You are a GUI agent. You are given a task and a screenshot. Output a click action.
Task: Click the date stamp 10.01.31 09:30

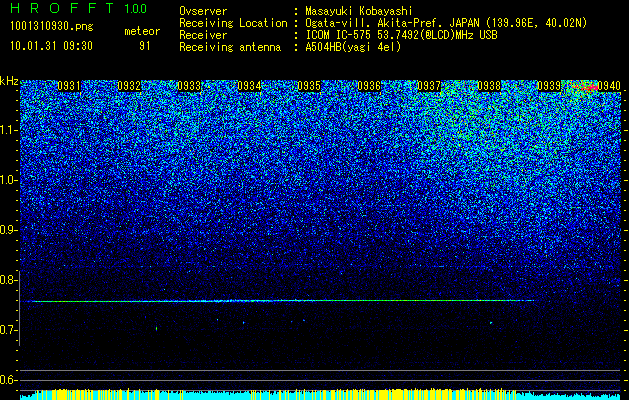tap(51, 46)
